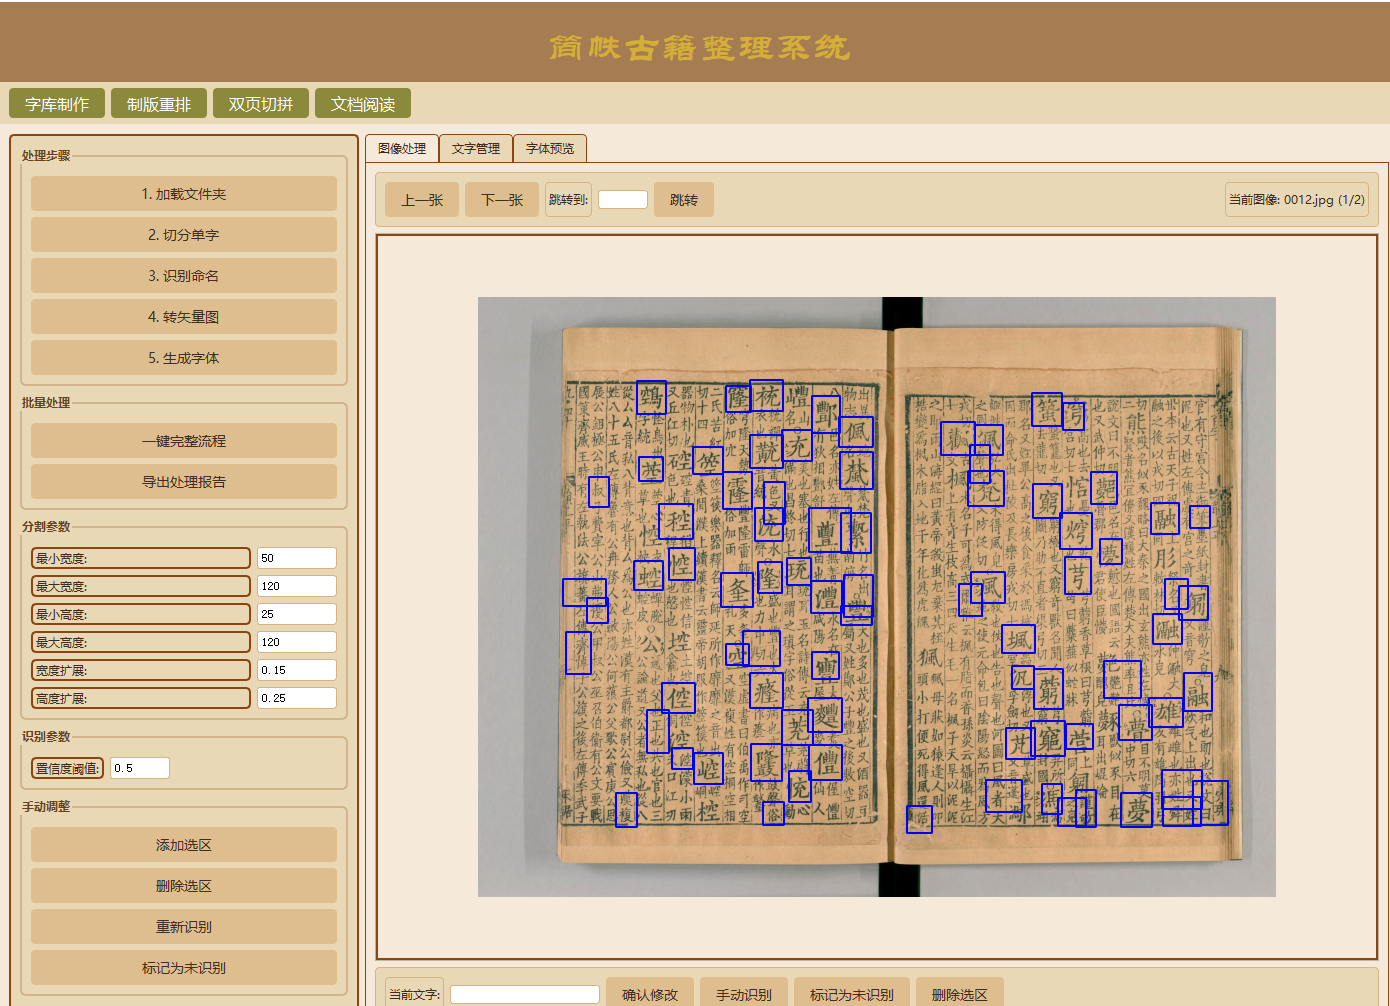Click the 最大宽度 value field
Screen dimensions: 1390x1006
297,586
